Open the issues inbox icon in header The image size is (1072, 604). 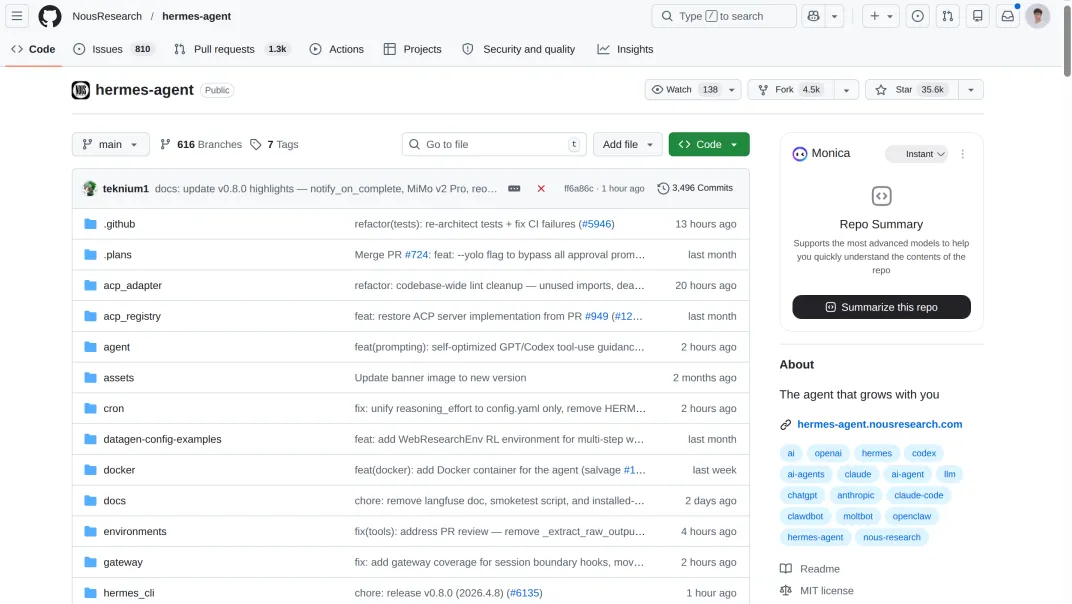click(x=917, y=16)
